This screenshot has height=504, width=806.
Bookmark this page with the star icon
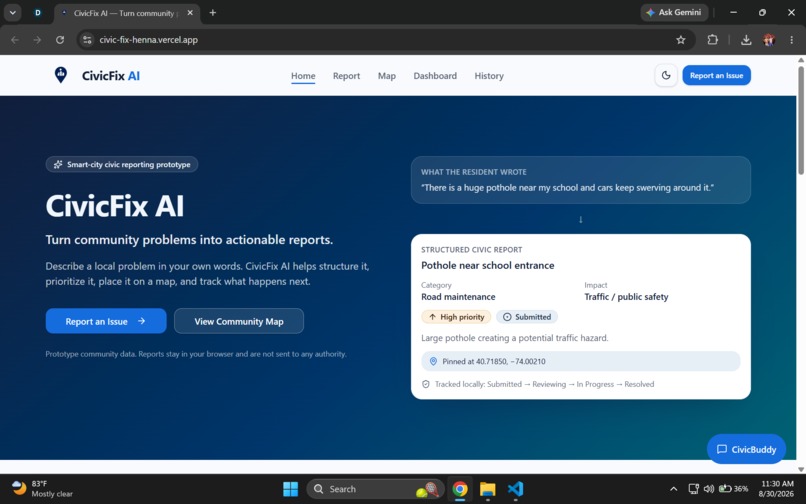point(681,40)
